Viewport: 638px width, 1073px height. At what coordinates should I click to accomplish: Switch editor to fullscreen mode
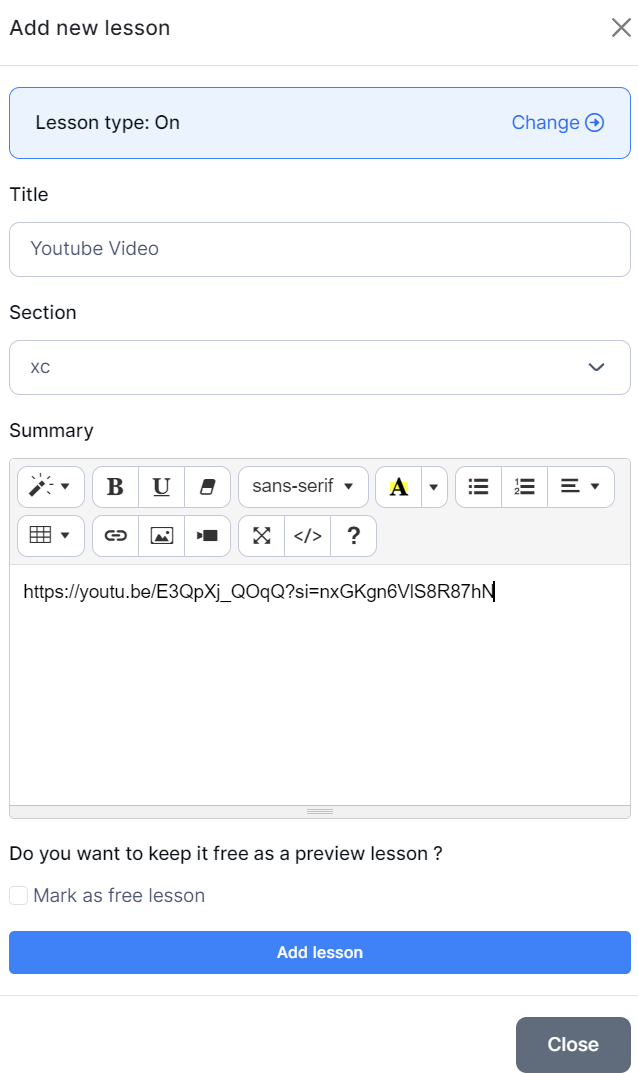click(x=262, y=536)
